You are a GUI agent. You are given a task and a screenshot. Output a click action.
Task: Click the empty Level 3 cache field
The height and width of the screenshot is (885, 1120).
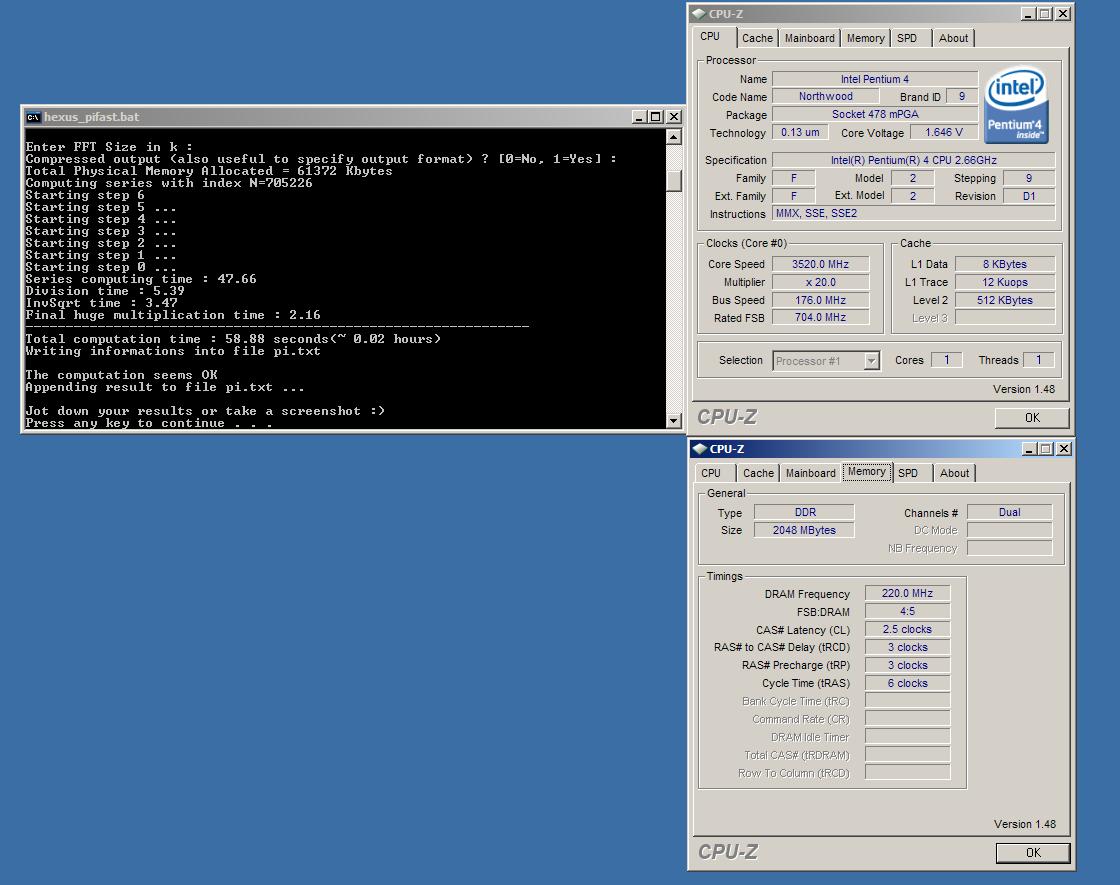pyautogui.click(x=1004, y=317)
